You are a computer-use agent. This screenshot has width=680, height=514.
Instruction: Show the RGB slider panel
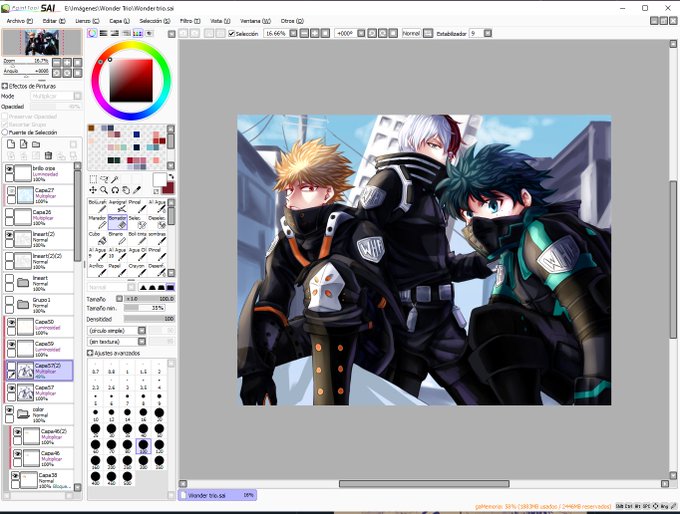pos(104,33)
